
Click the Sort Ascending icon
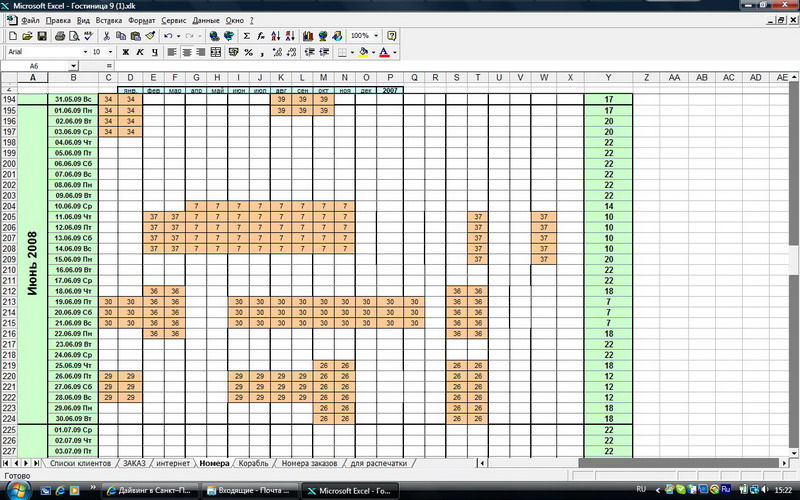pyautogui.click(x=277, y=36)
